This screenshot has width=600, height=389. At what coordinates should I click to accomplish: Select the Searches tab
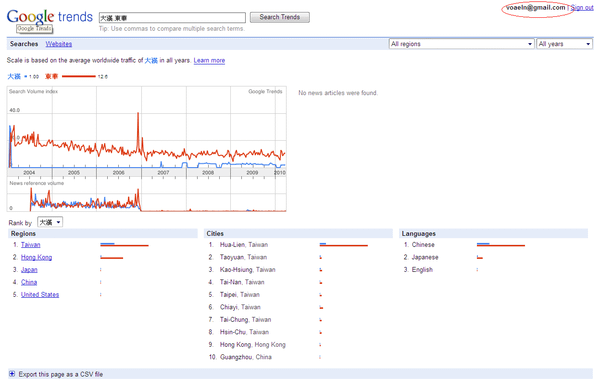pos(24,44)
